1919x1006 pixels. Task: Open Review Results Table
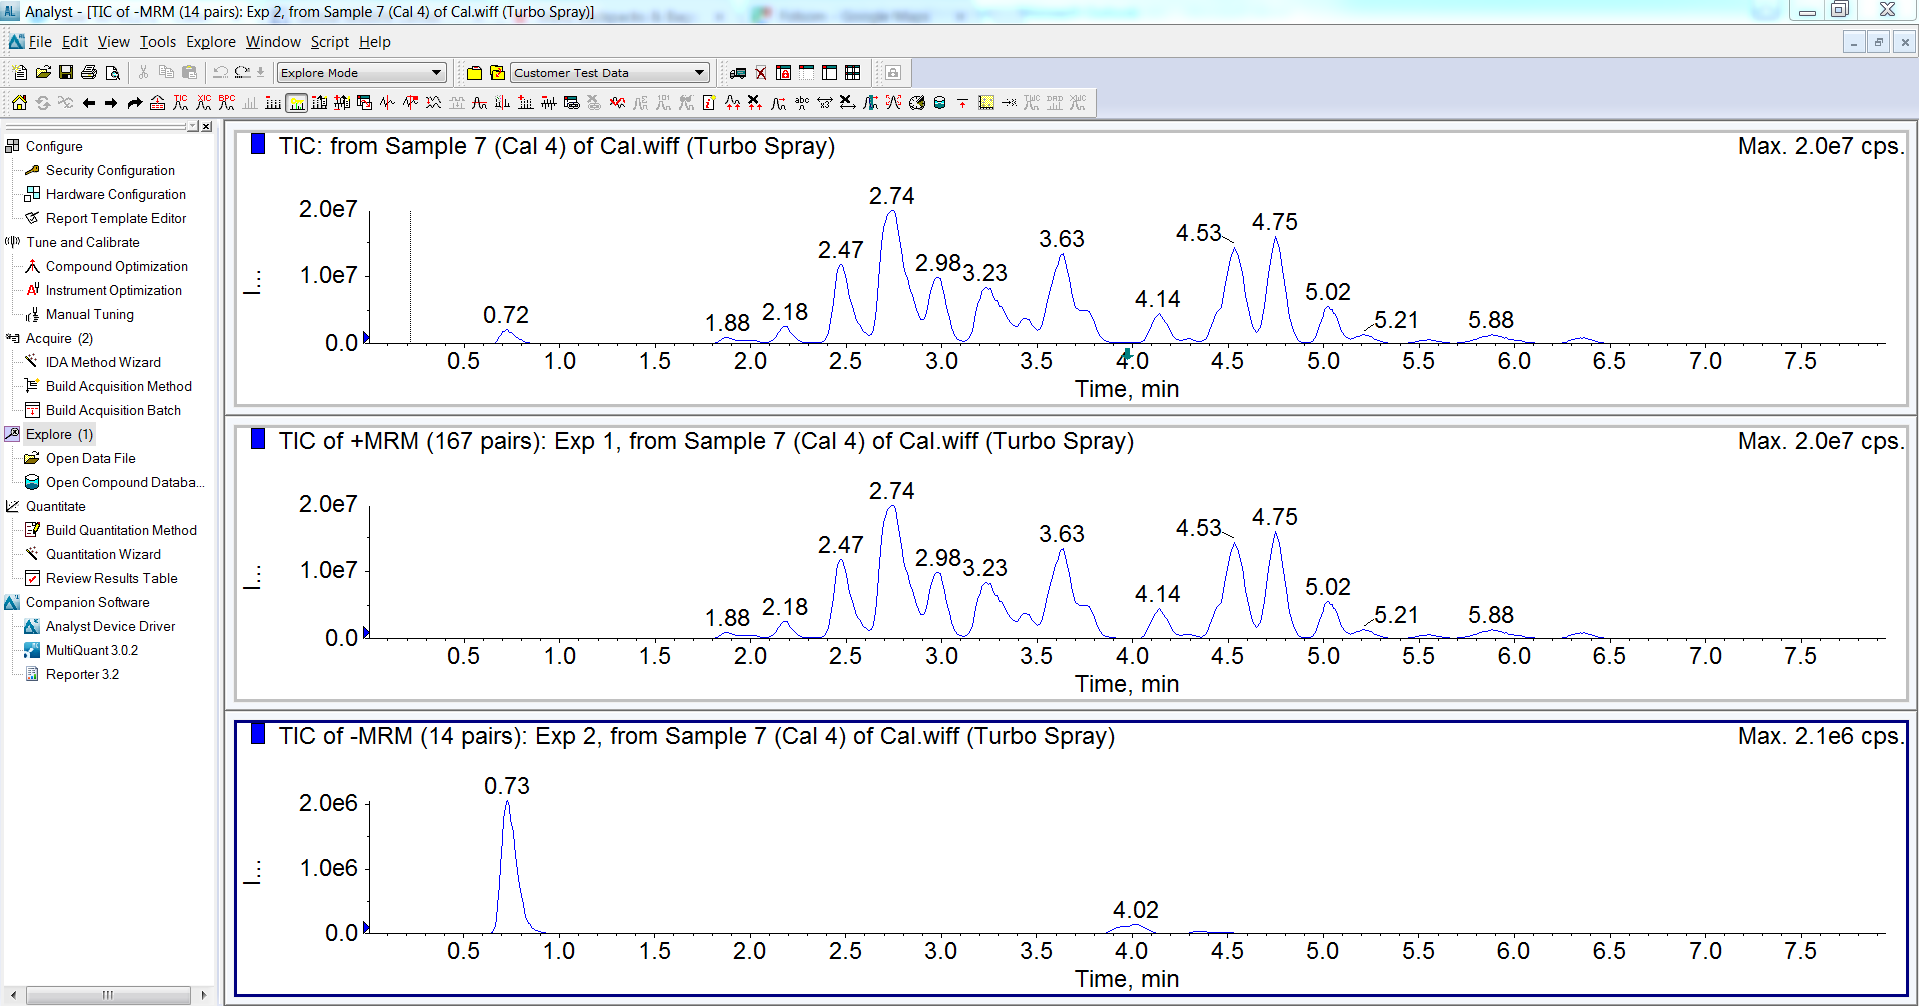tap(112, 578)
